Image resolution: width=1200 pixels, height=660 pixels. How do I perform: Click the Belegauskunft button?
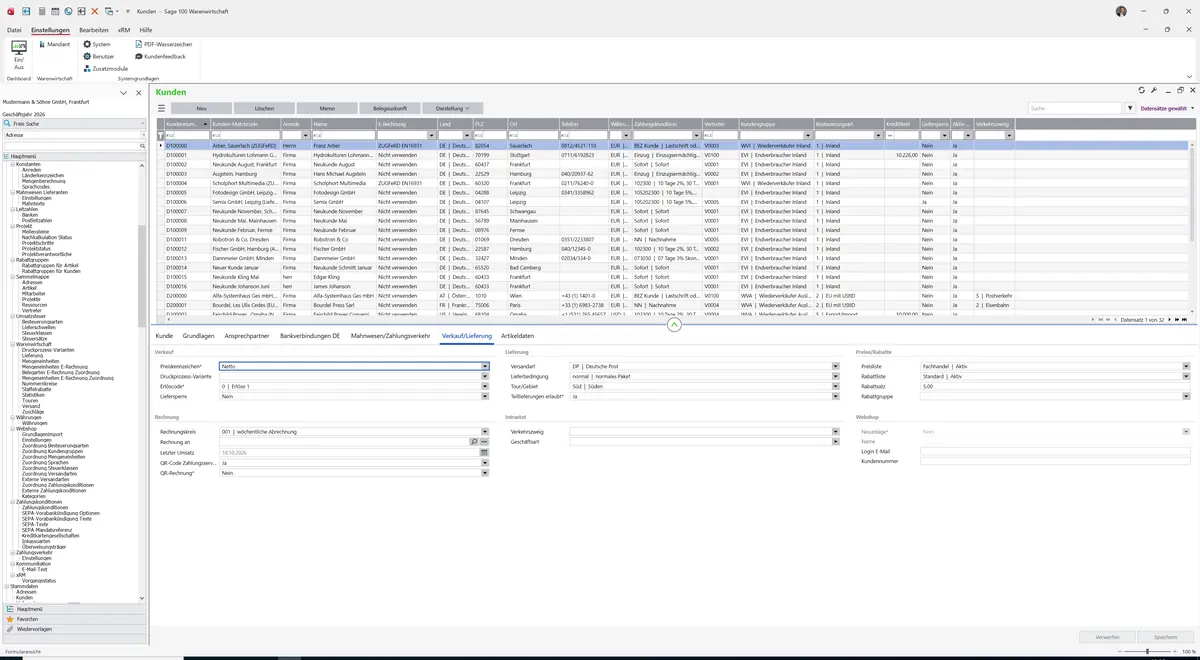pyautogui.click(x=389, y=108)
